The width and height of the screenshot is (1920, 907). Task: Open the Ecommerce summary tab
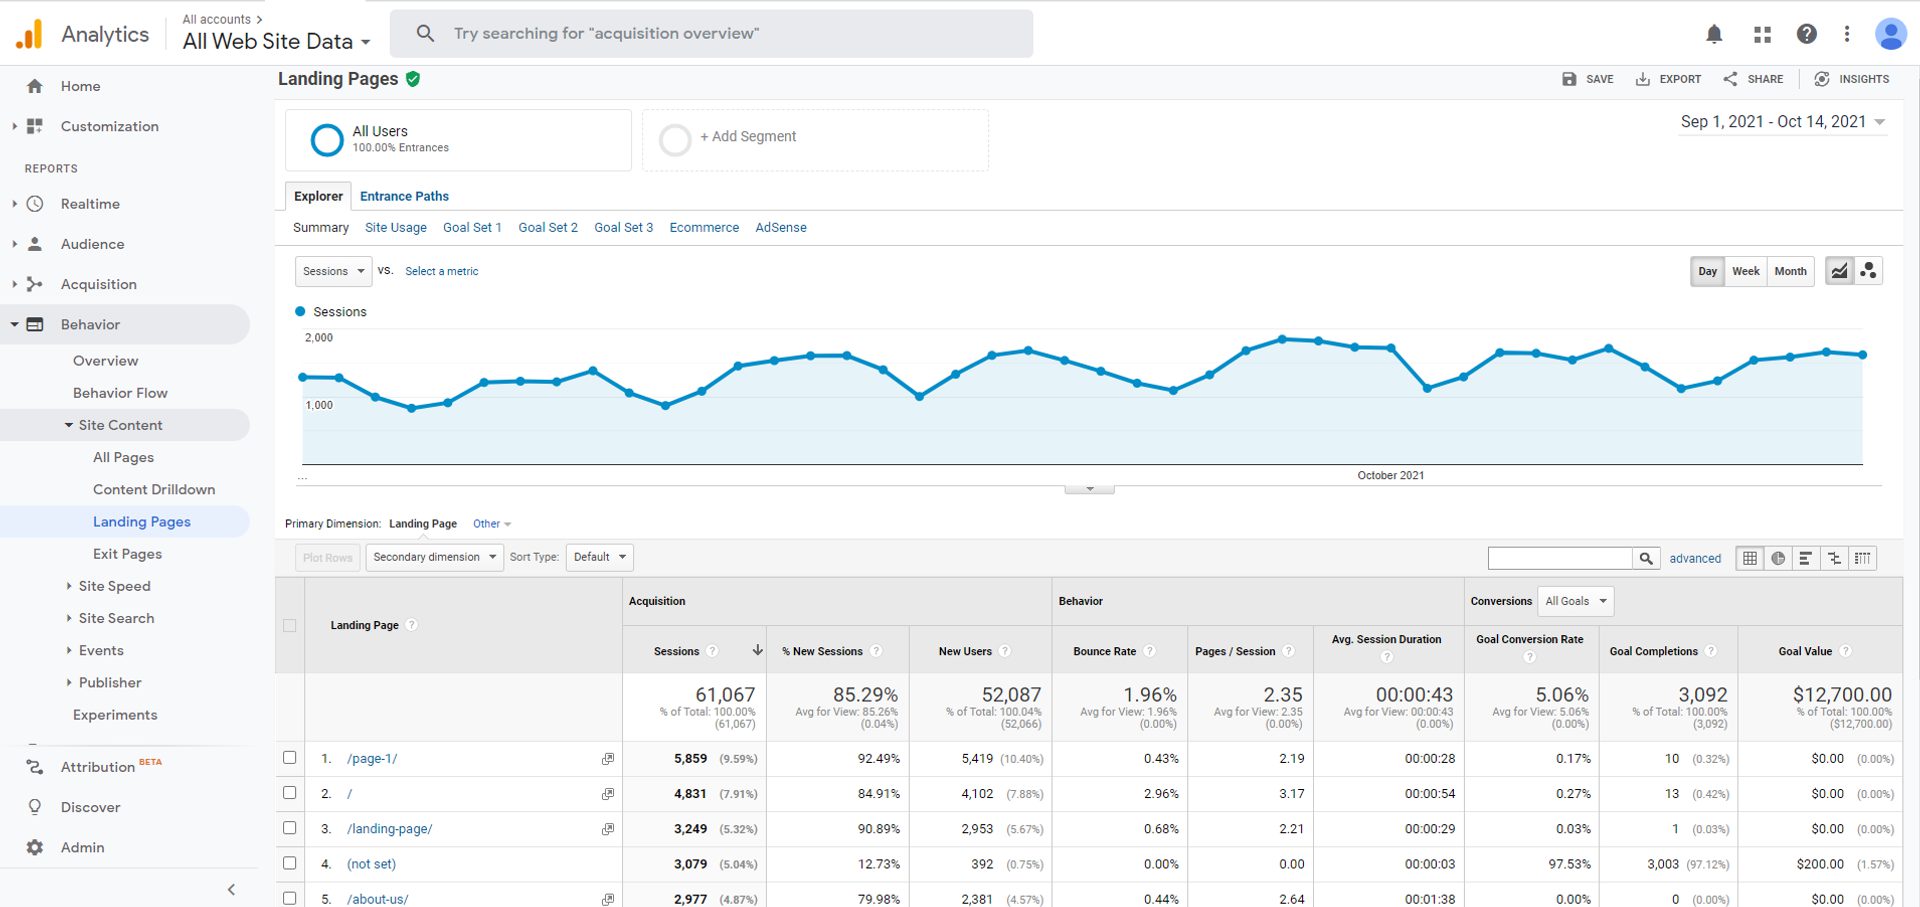point(703,227)
